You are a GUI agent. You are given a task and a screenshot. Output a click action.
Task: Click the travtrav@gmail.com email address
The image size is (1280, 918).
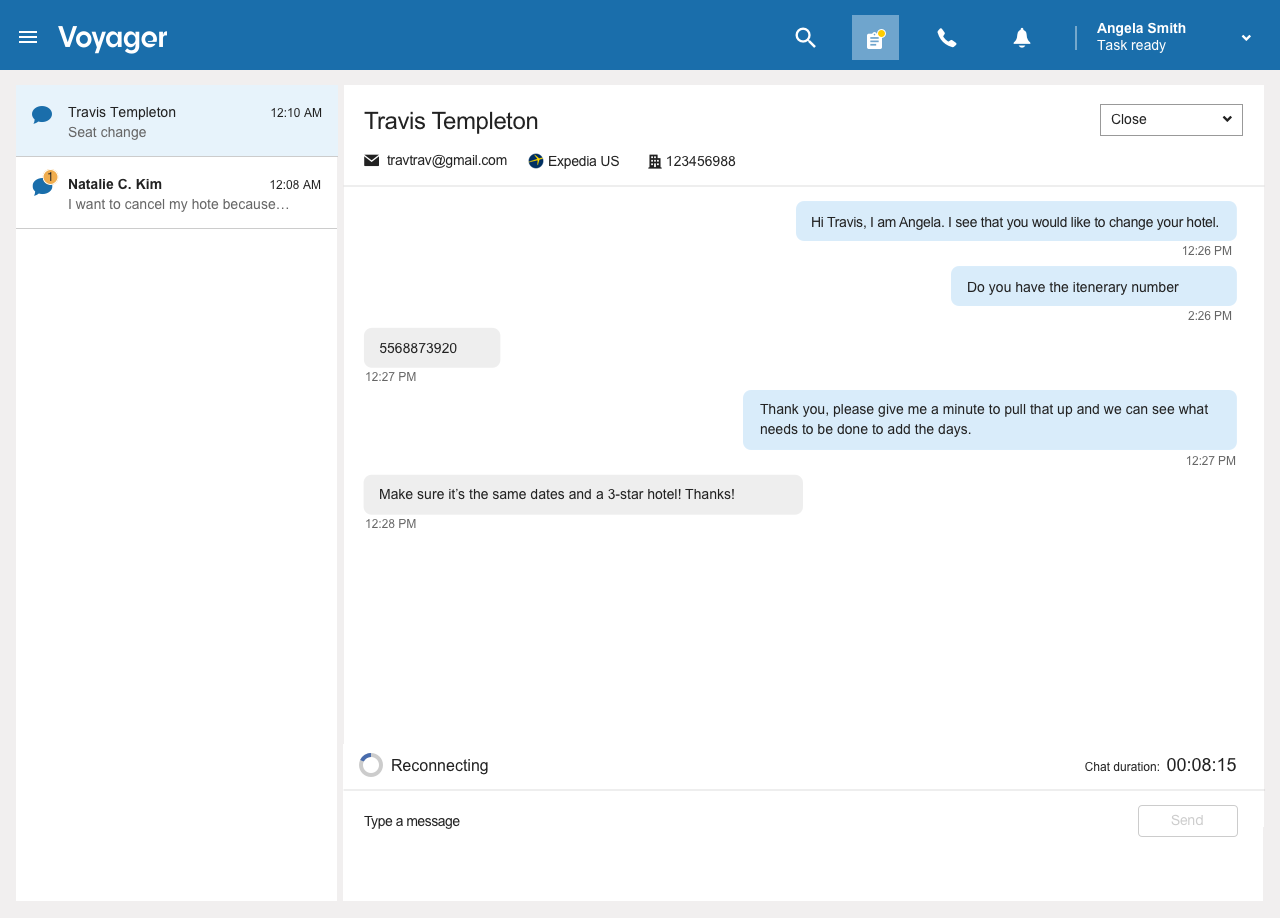446,160
